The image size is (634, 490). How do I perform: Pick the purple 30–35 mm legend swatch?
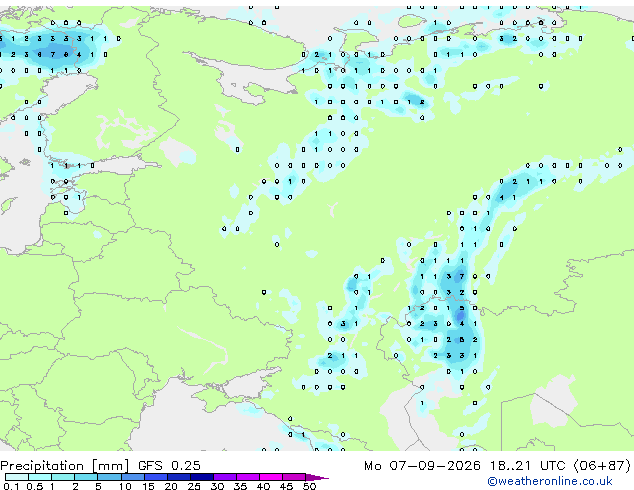click(x=224, y=477)
